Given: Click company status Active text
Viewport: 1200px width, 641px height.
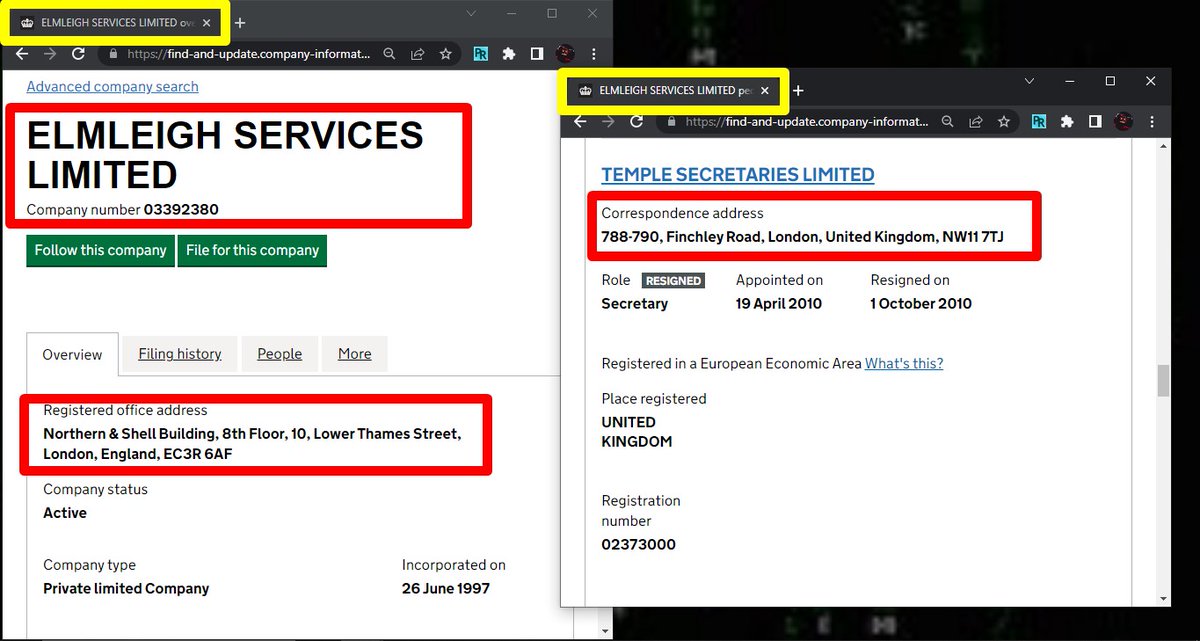Looking at the screenshot, I should 65,513.
